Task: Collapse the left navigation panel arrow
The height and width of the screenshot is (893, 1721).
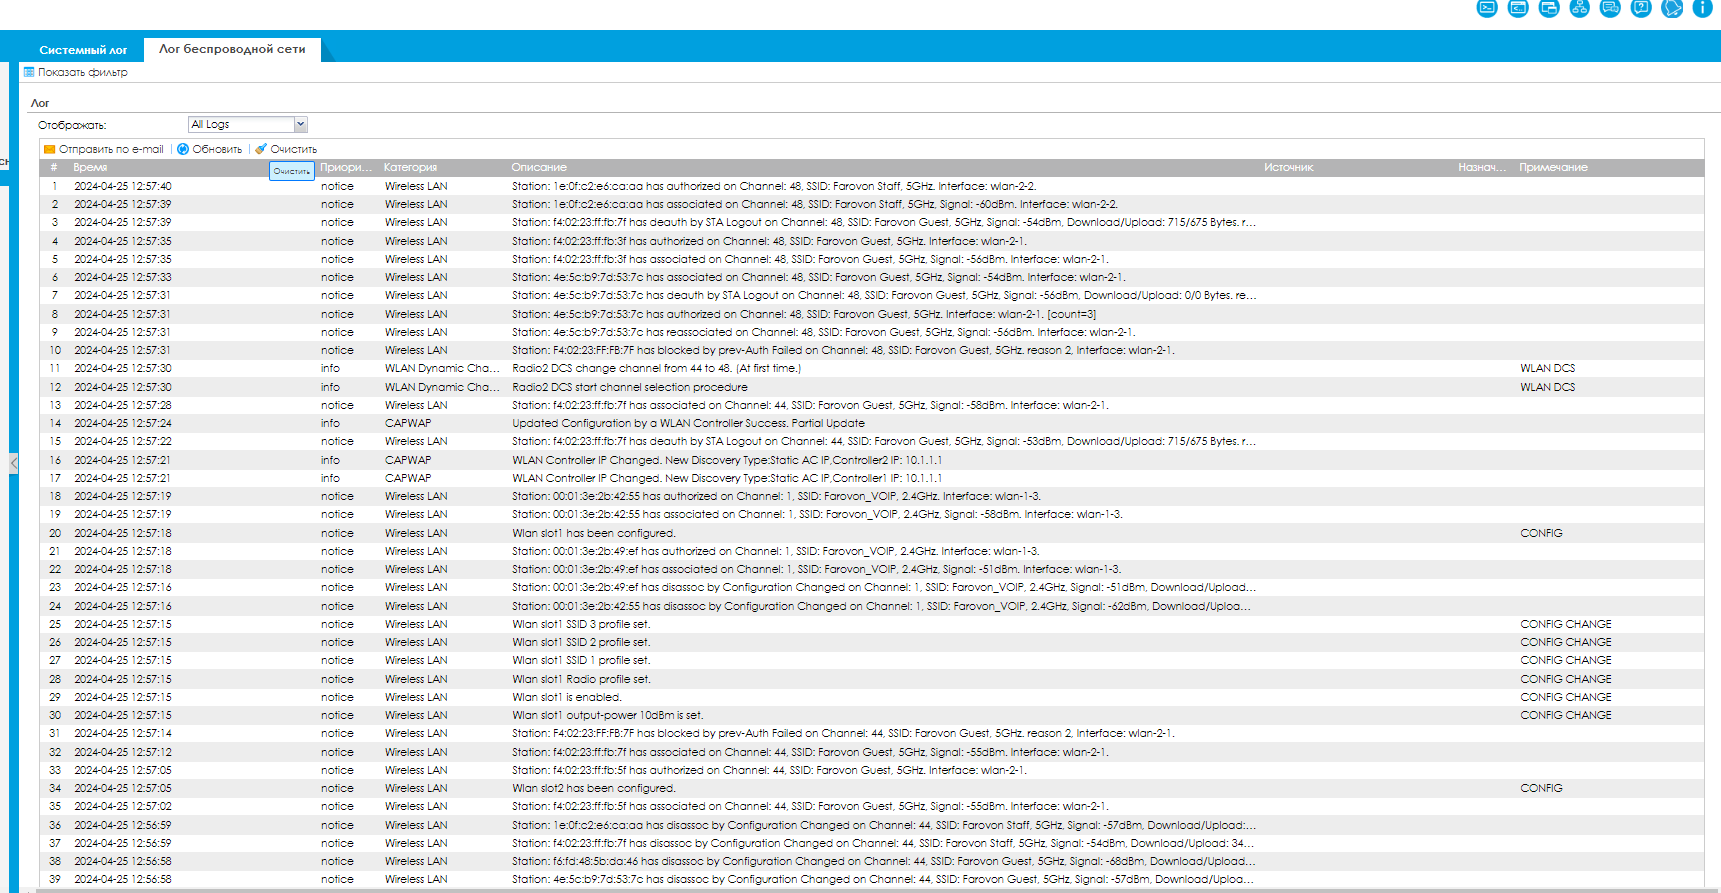Action: click(x=13, y=463)
